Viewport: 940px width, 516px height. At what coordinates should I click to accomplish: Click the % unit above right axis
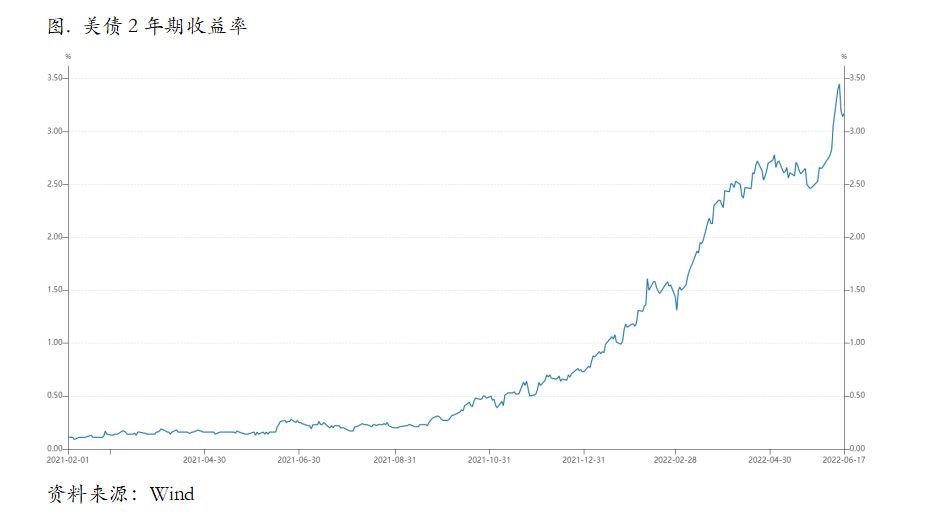844,57
